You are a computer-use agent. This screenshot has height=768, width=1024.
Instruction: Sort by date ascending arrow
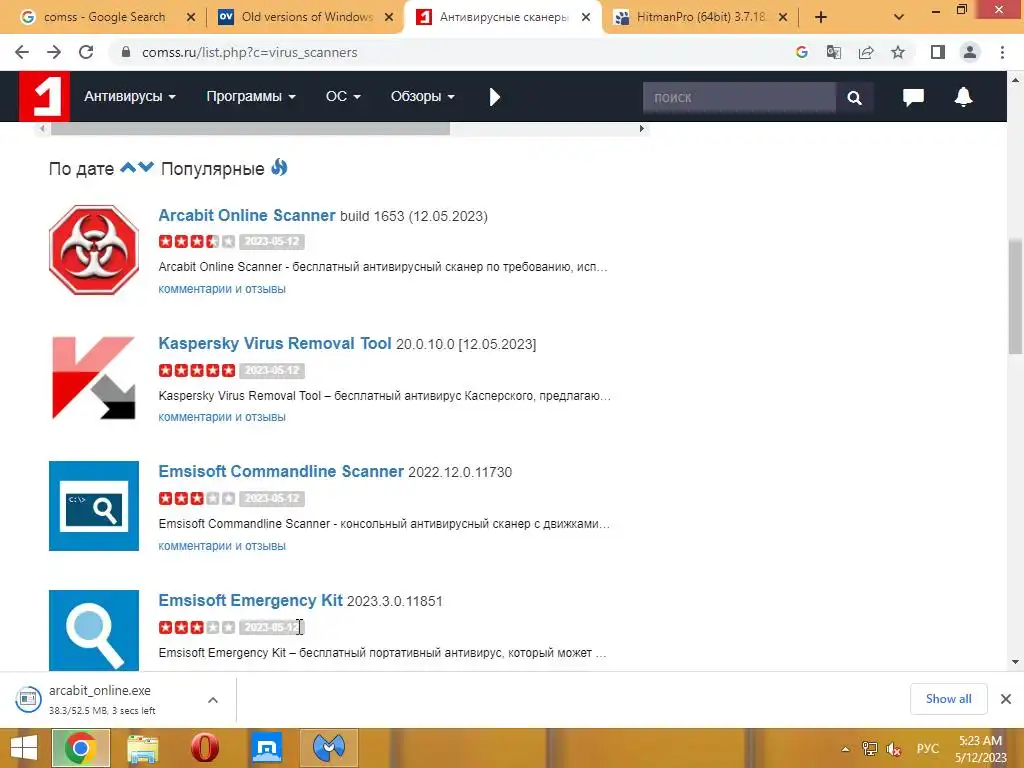click(x=128, y=167)
